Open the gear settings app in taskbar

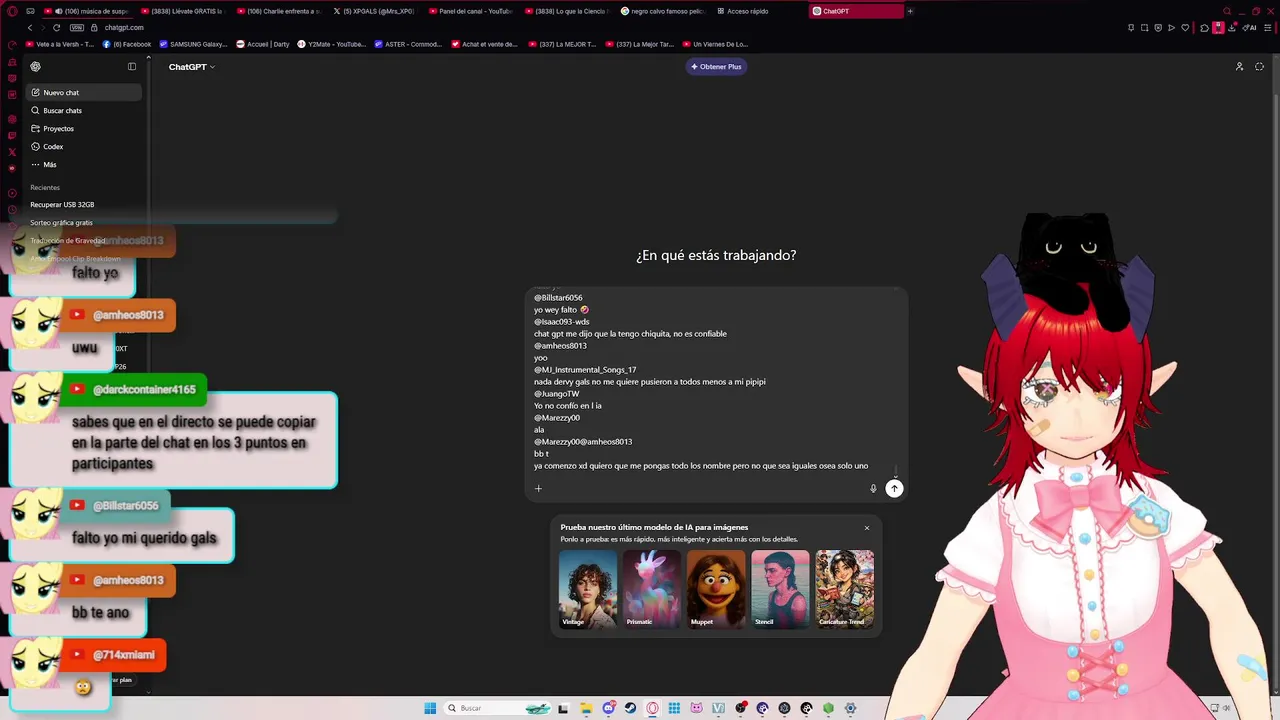850,708
